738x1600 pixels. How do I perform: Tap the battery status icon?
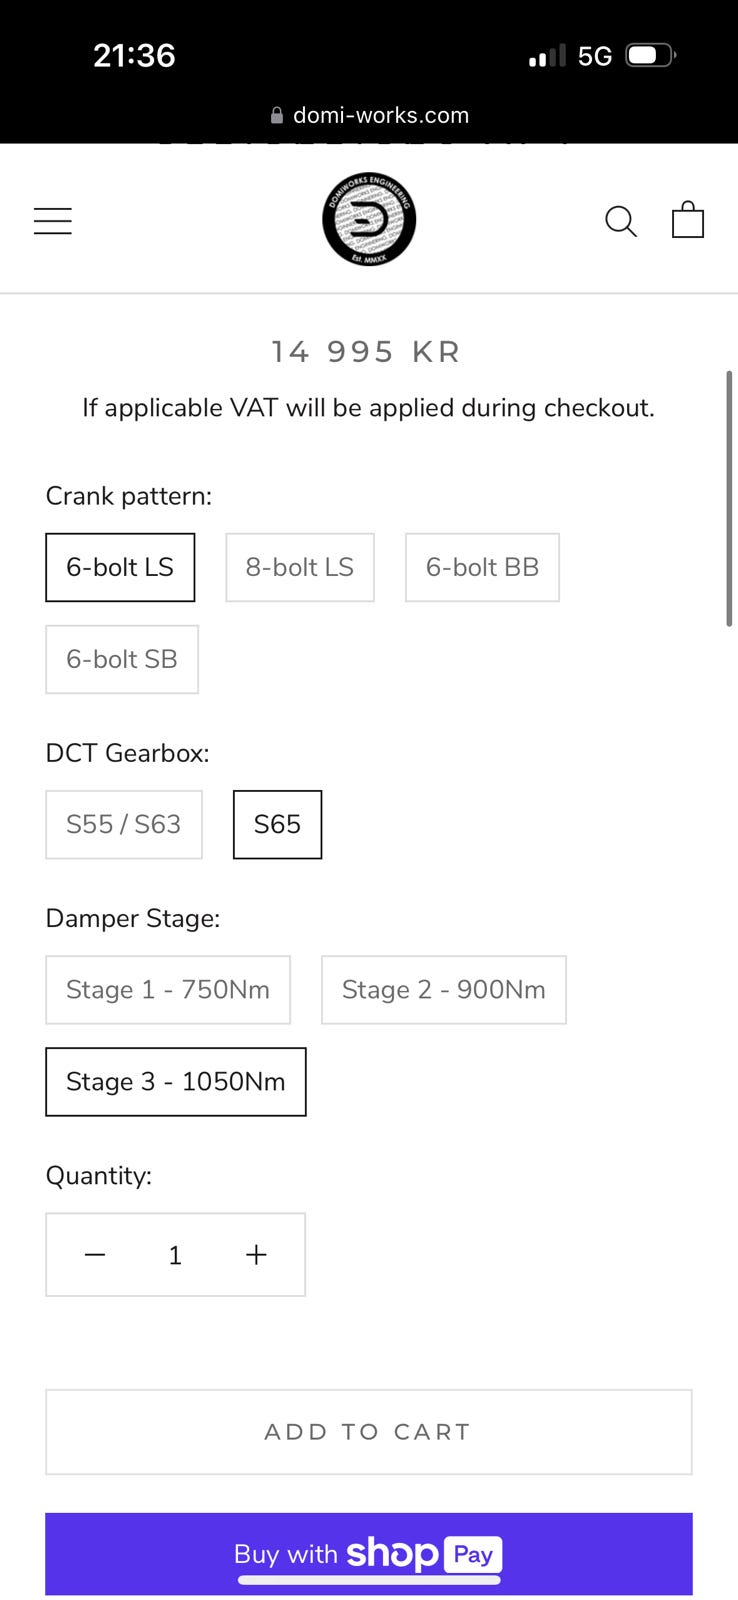tap(650, 56)
